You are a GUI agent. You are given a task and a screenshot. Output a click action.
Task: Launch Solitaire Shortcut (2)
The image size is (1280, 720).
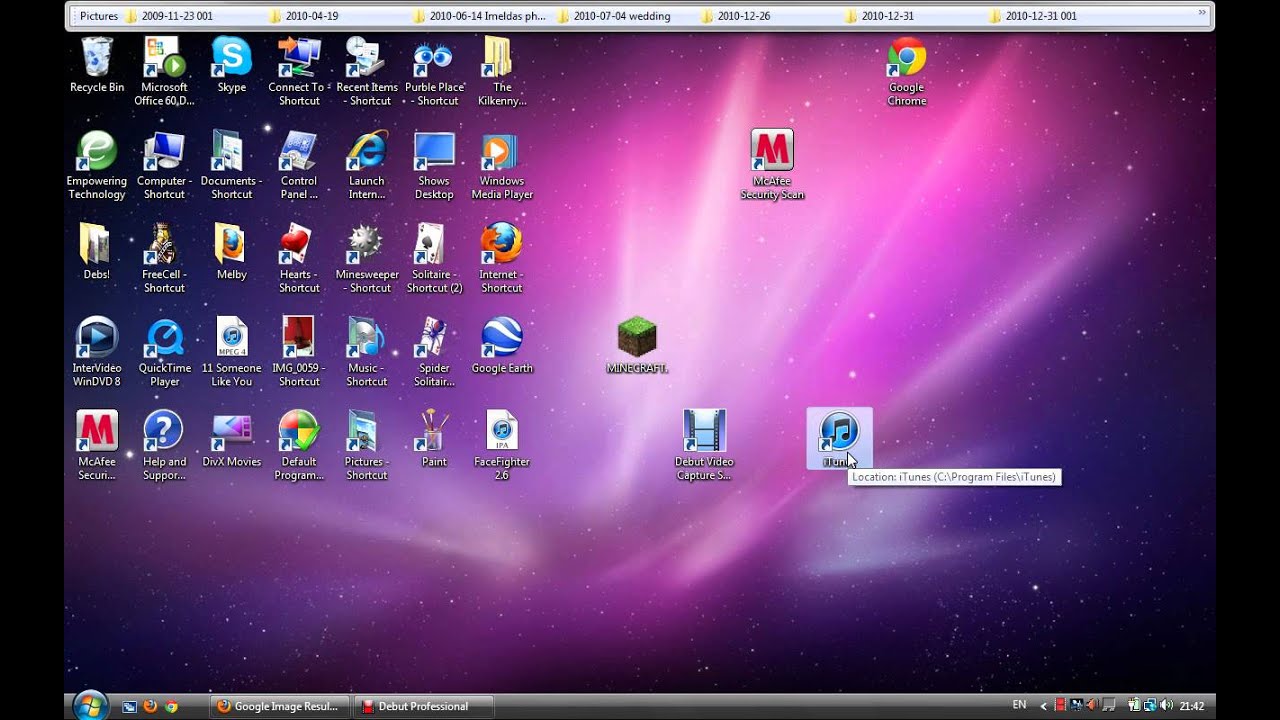pos(434,259)
